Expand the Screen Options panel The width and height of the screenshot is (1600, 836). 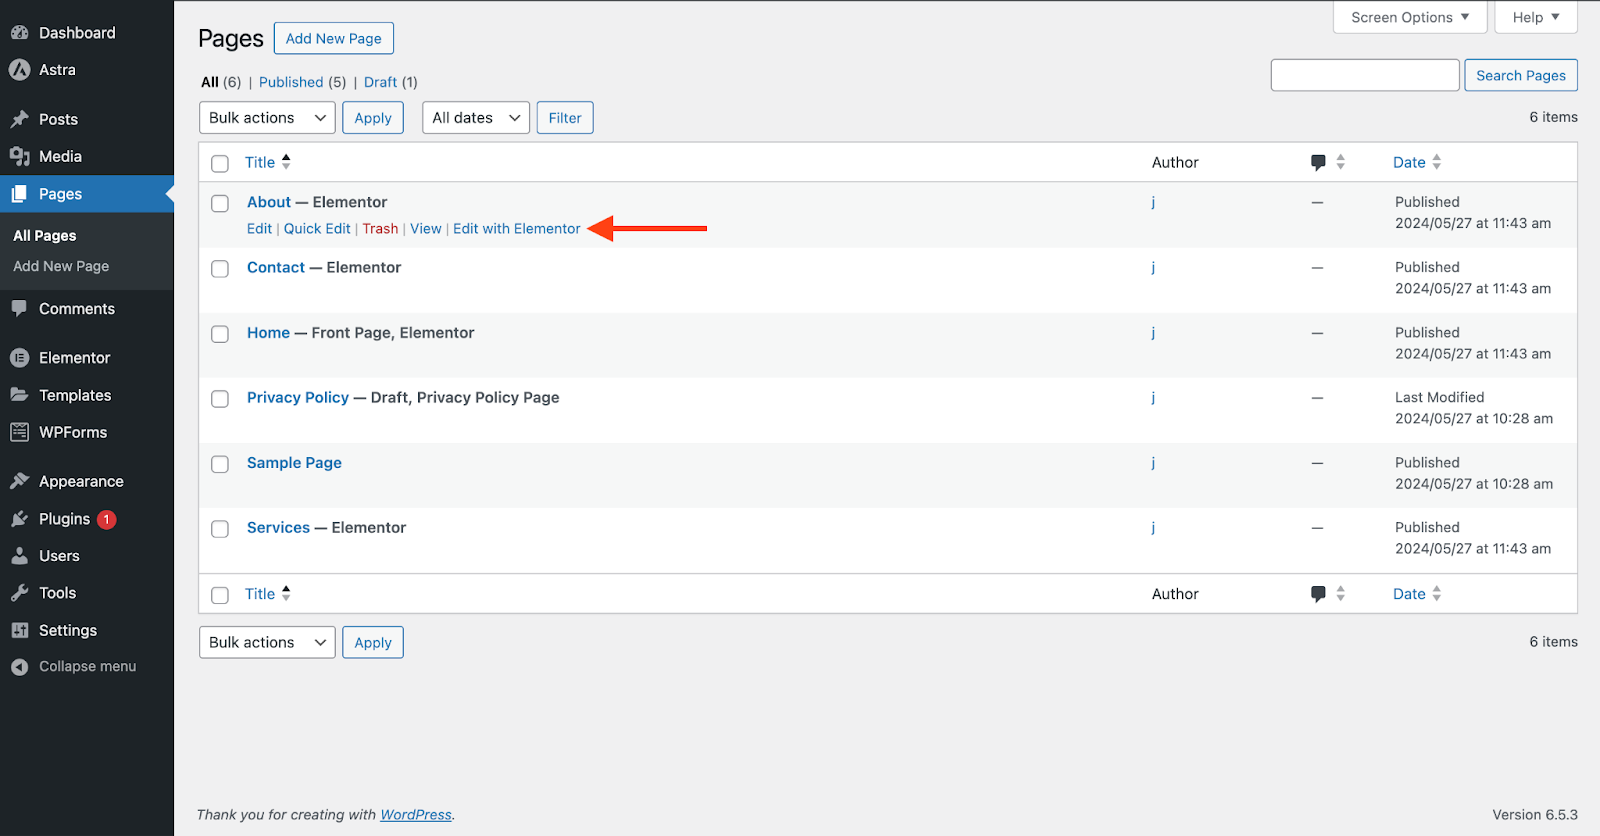coord(1410,17)
